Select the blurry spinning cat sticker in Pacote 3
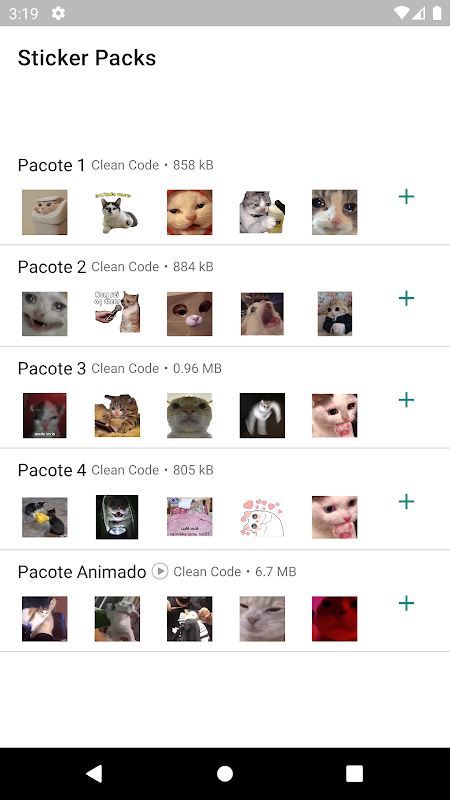Screen dimensions: 450x800 [262, 415]
